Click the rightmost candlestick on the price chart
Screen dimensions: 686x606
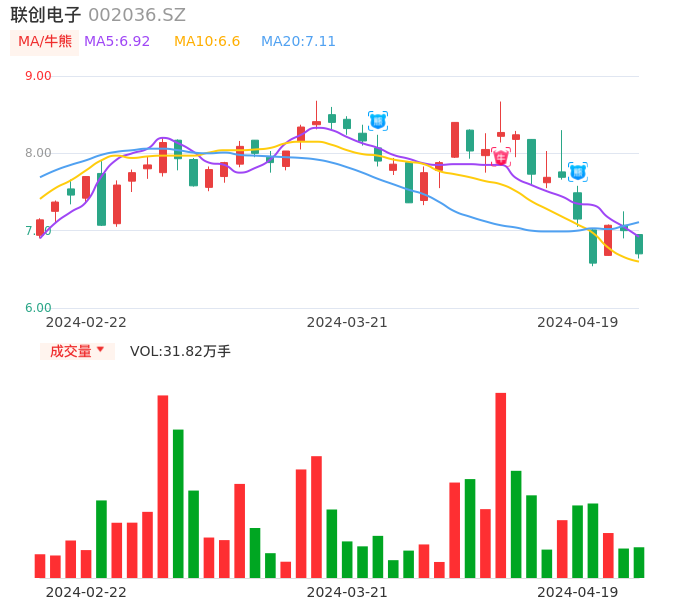pyautogui.click(x=639, y=244)
